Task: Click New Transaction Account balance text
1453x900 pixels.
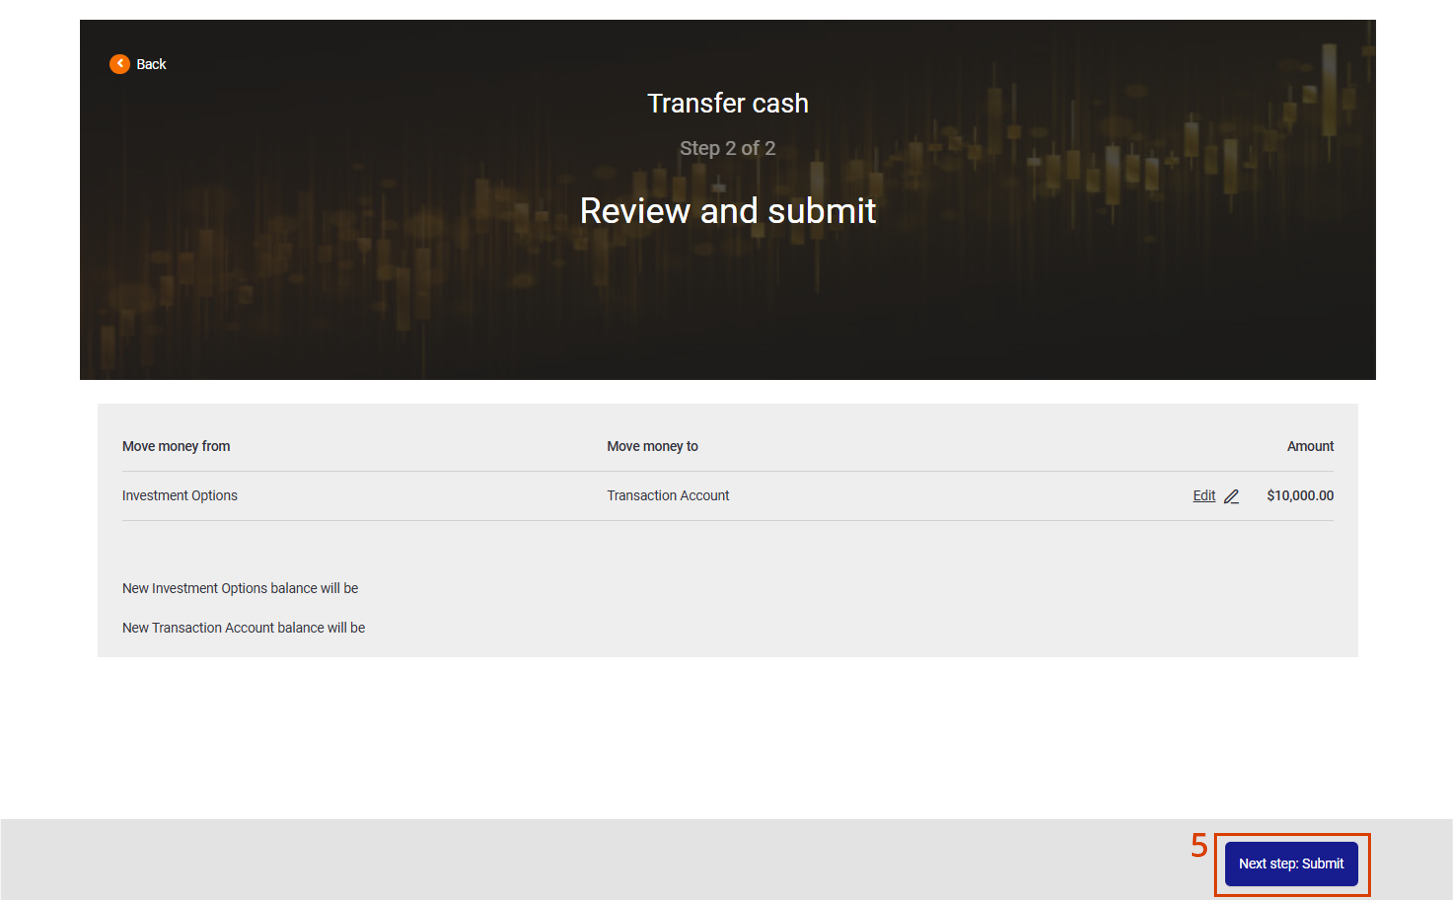Action: (x=243, y=628)
